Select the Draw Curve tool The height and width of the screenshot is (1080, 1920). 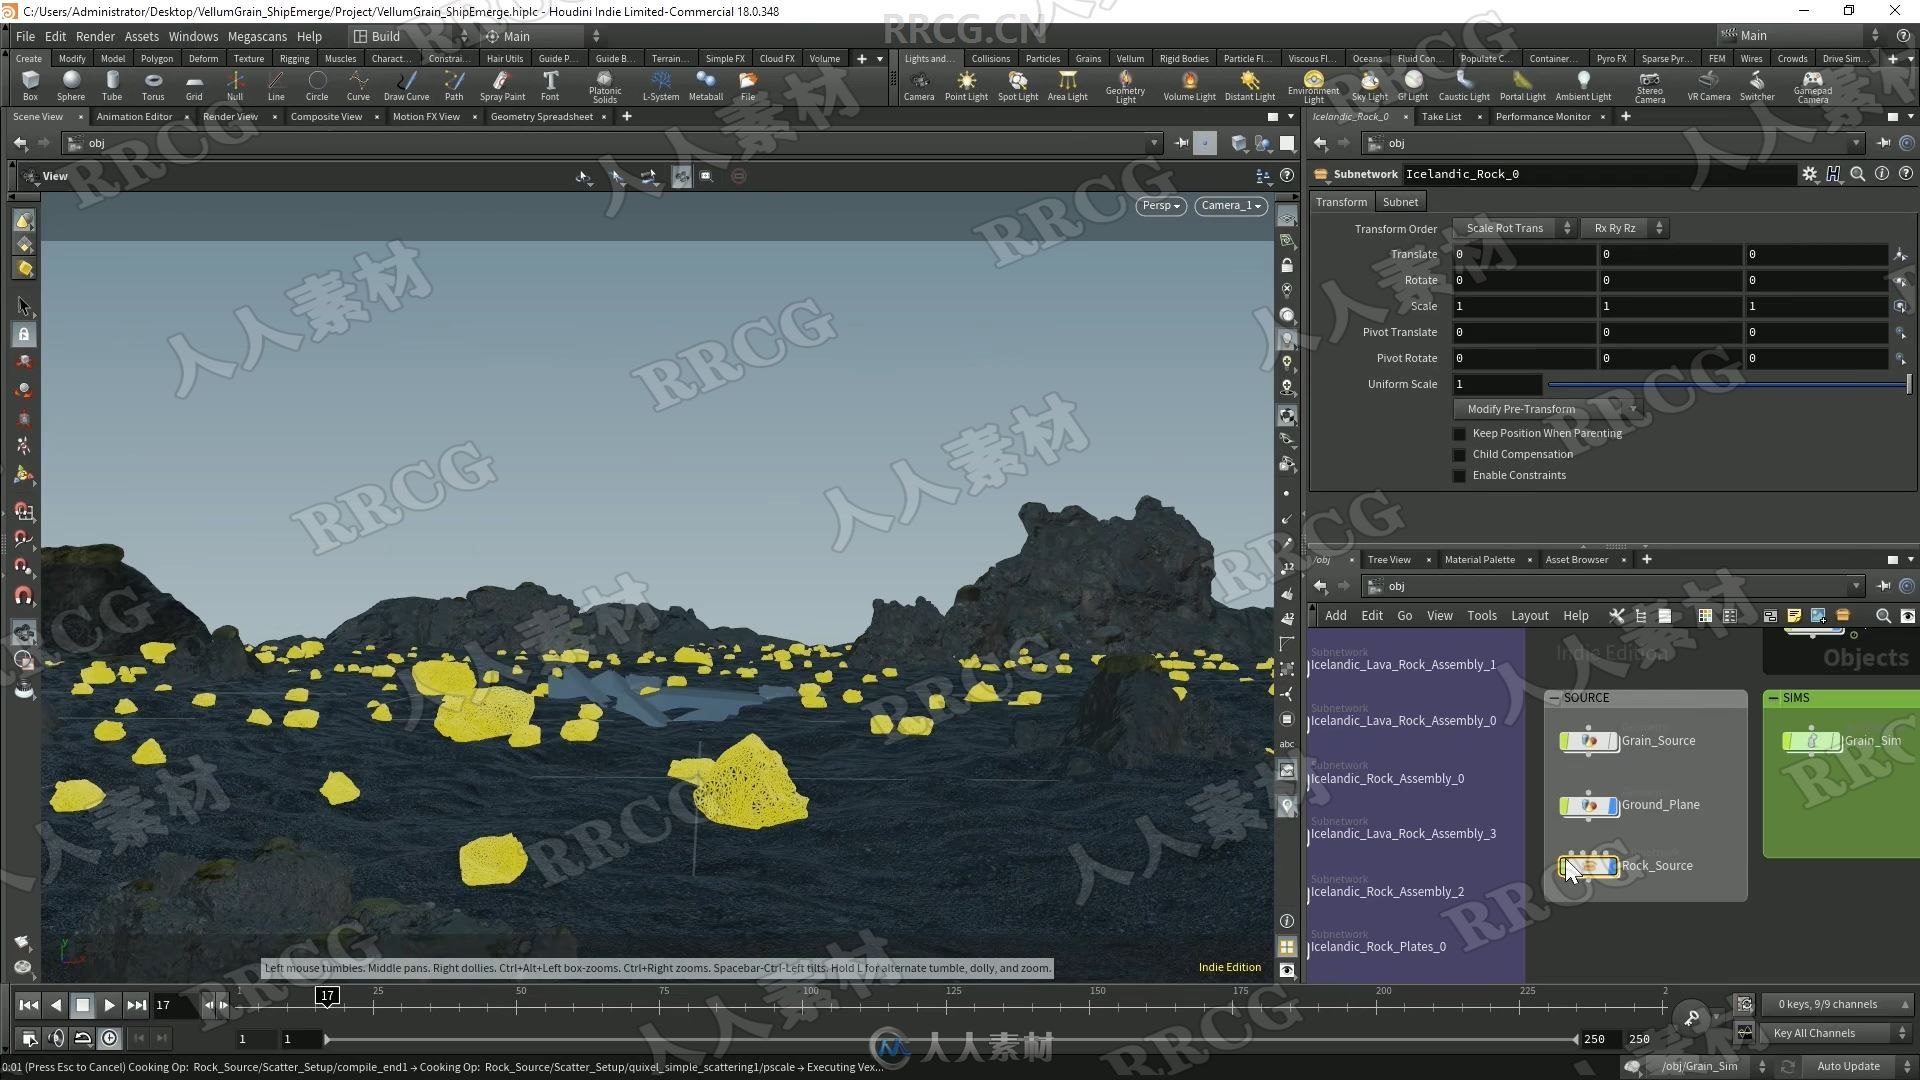406,85
